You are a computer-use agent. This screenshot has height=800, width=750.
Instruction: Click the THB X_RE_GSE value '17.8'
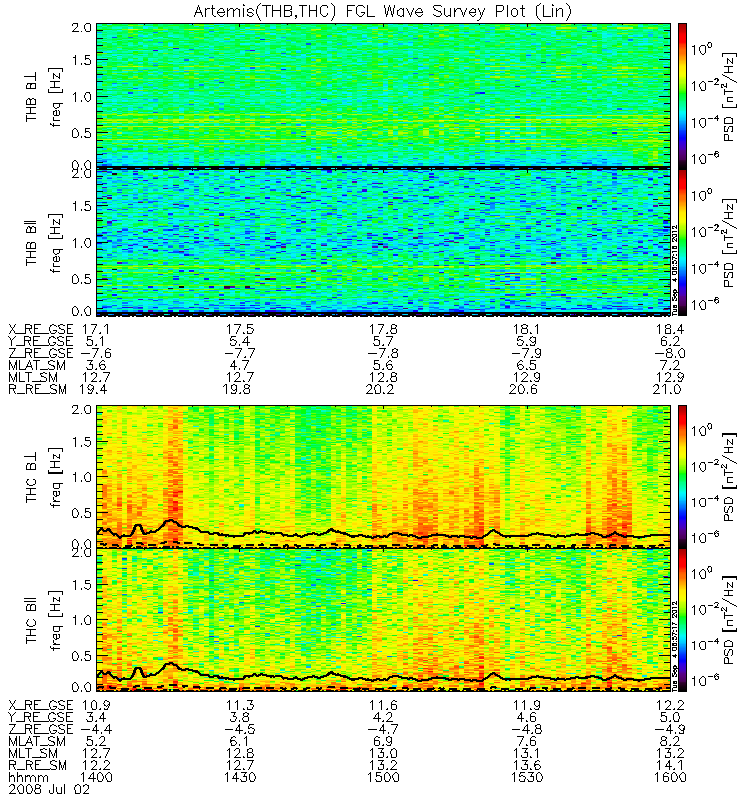(383, 329)
